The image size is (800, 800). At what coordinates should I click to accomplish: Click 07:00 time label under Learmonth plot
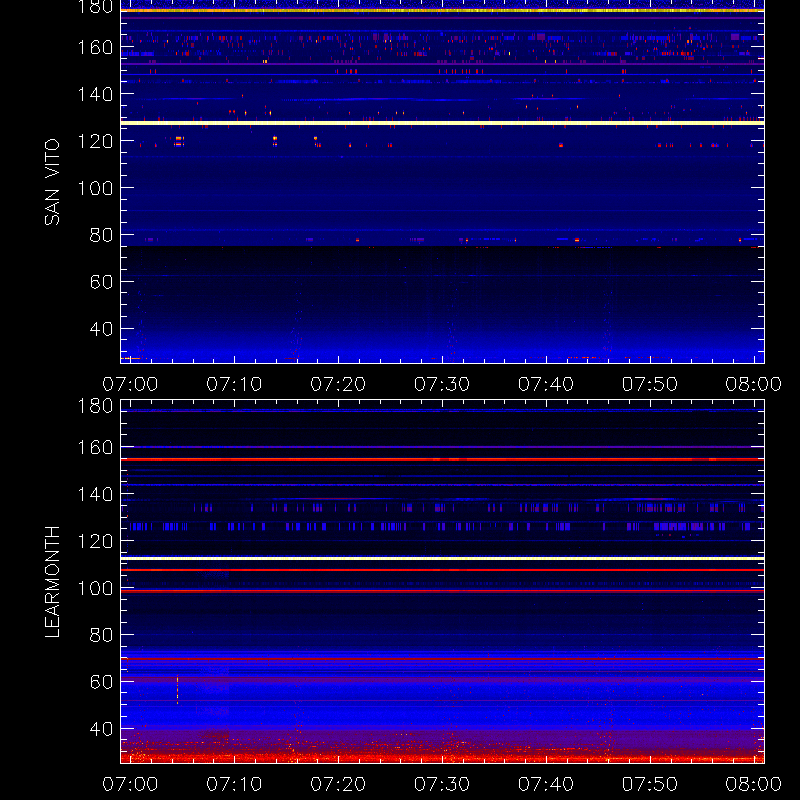[x=130, y=784]
